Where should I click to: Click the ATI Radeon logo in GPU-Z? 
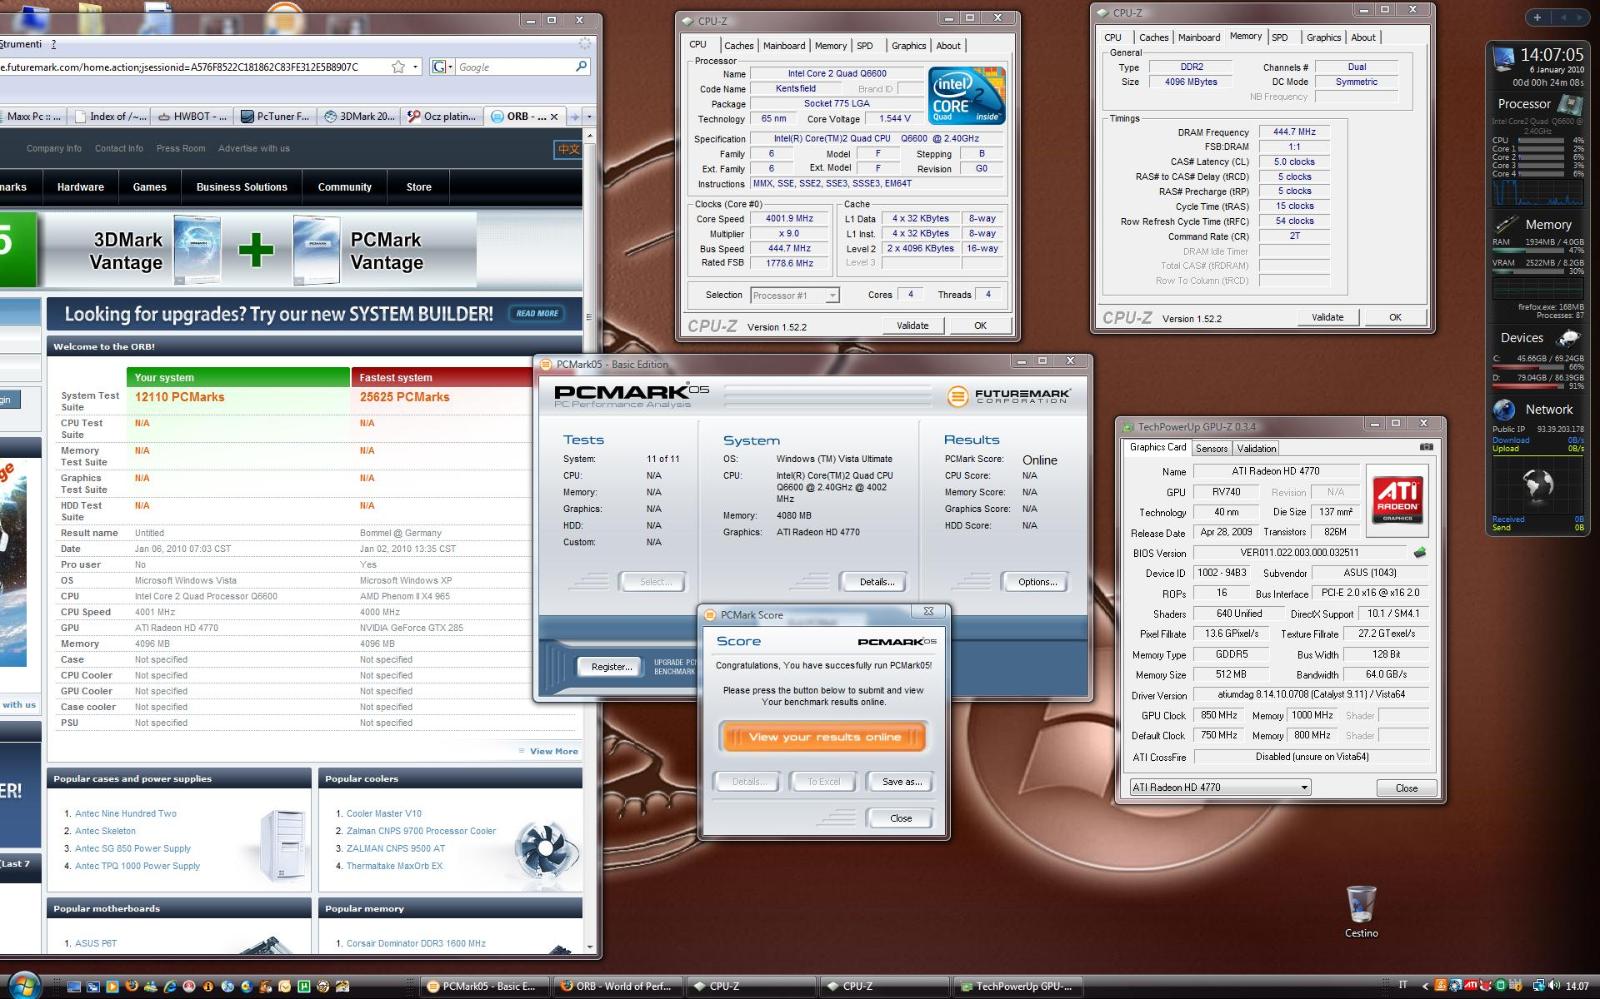(x=1398, y=500)
